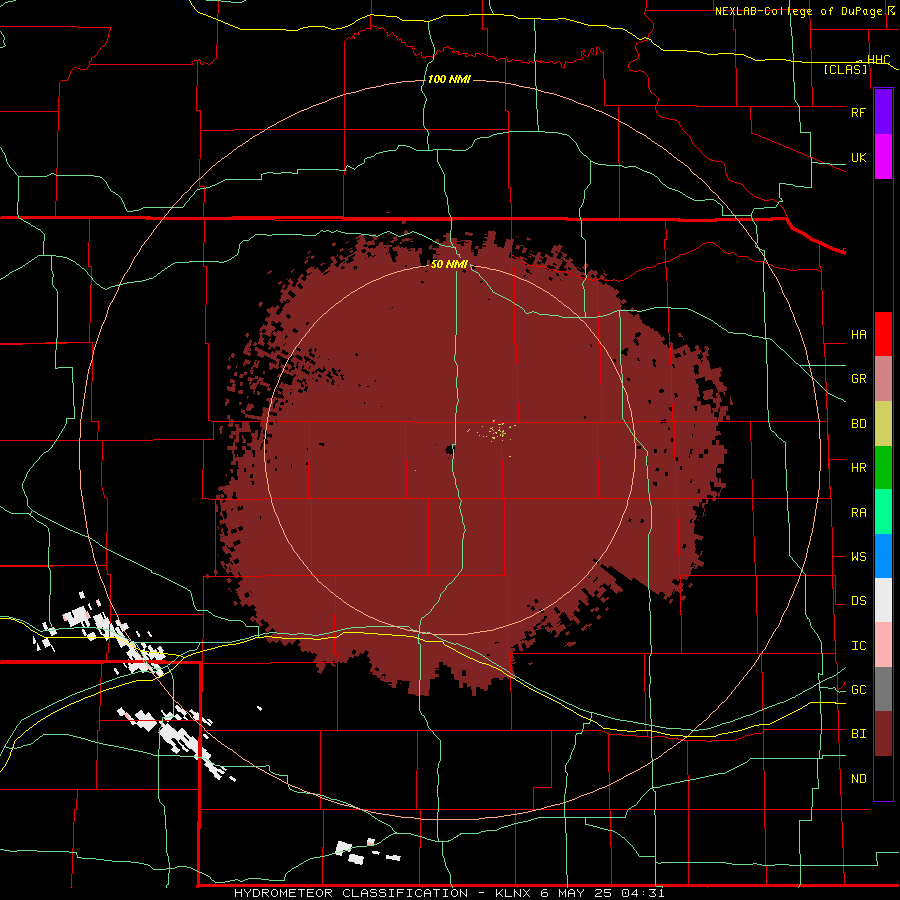Click the HR legend label
This screenshot has width=900, height=900.
(858, 468)
